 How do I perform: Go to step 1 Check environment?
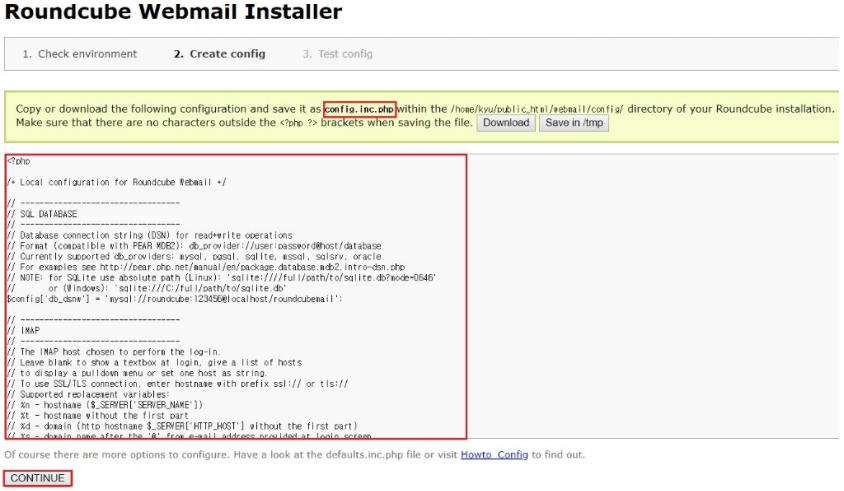click(80, 54)
